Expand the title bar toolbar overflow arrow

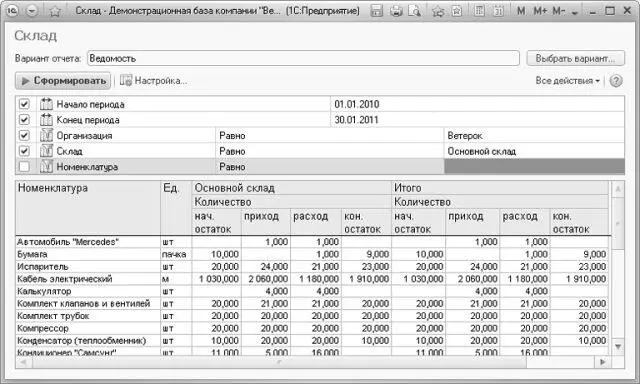[575, 13]
